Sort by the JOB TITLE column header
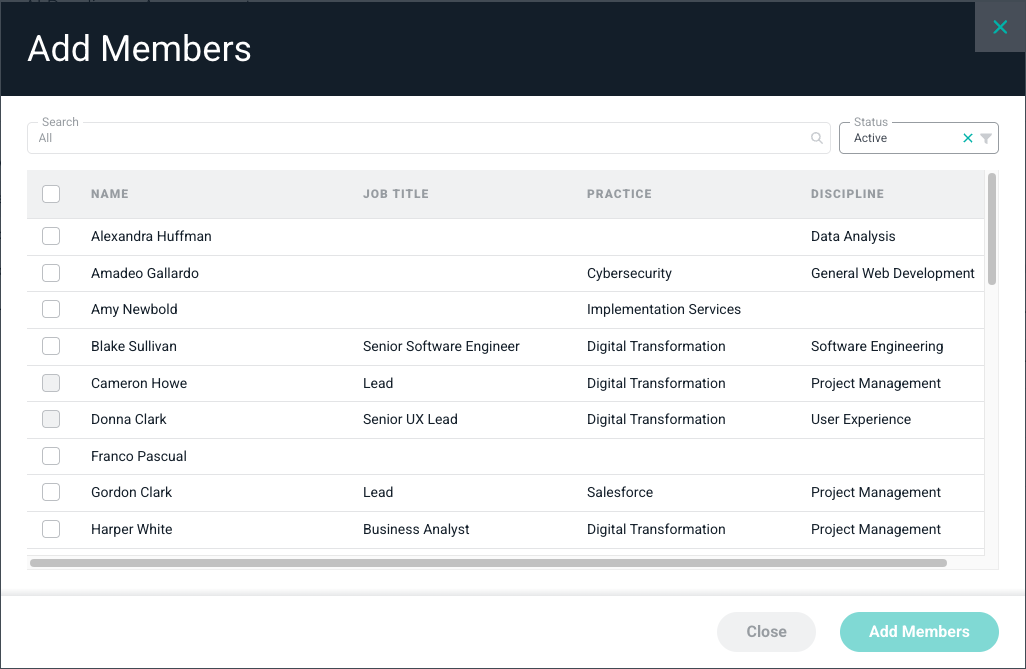The image size is (1026, 669). coord(395,194)
